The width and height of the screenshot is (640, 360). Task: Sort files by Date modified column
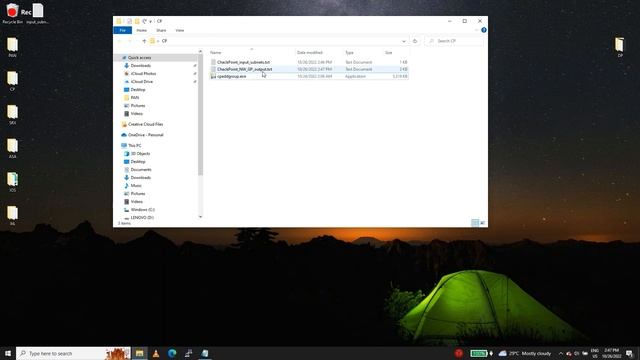(309, 53)
